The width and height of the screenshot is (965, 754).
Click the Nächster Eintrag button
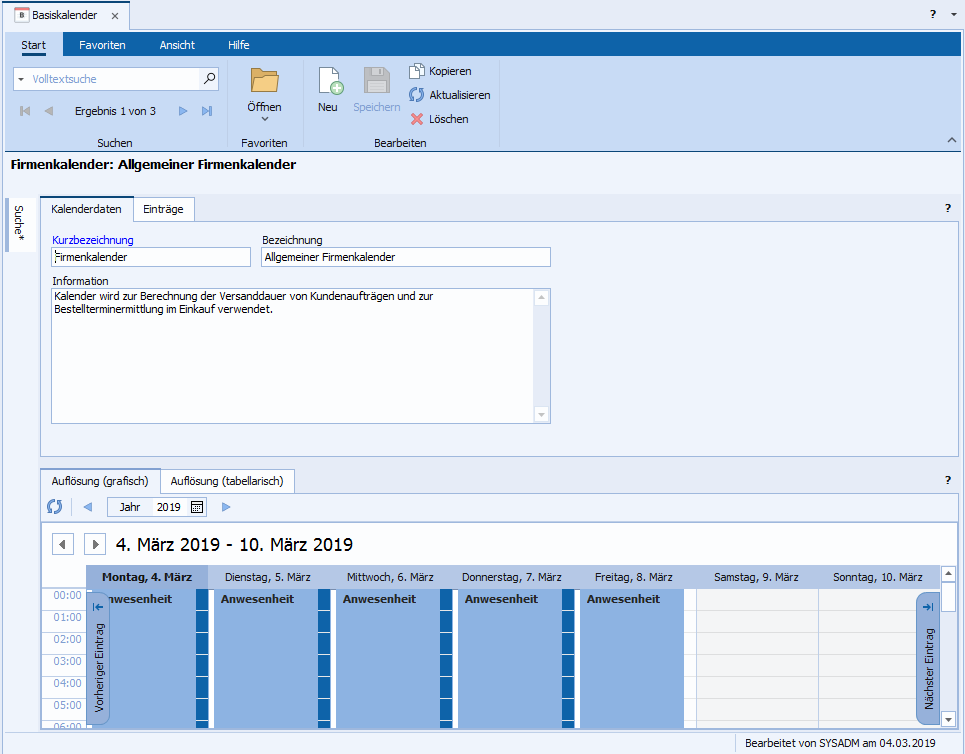928,658
